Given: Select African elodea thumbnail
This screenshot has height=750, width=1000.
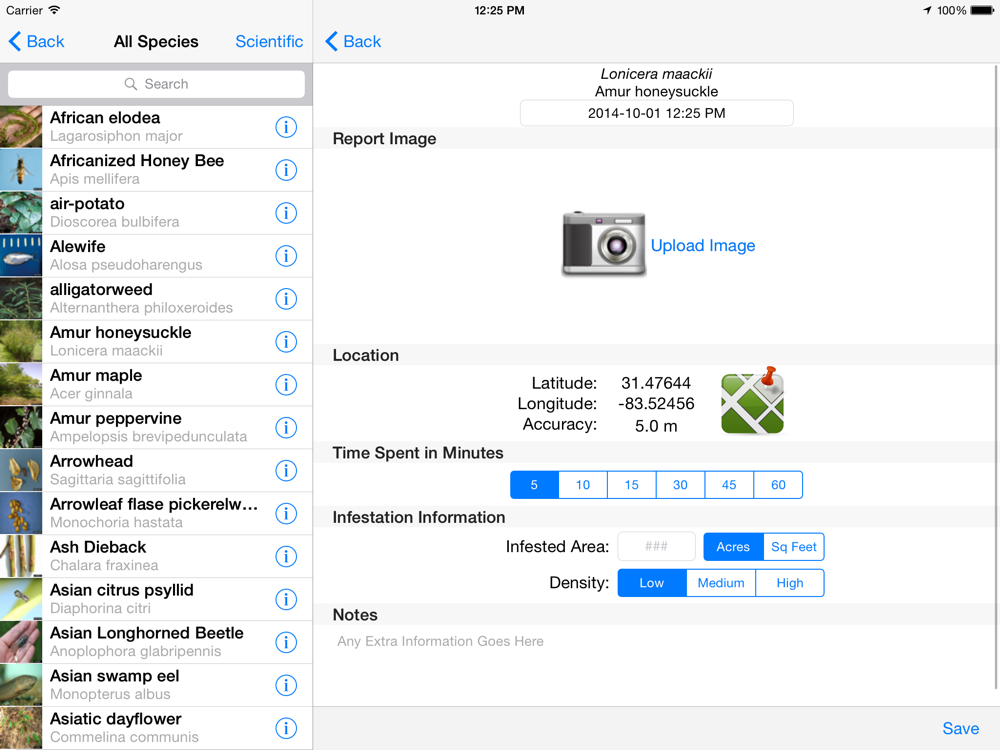Looking at the screenshot, I should tap(21, 127).
